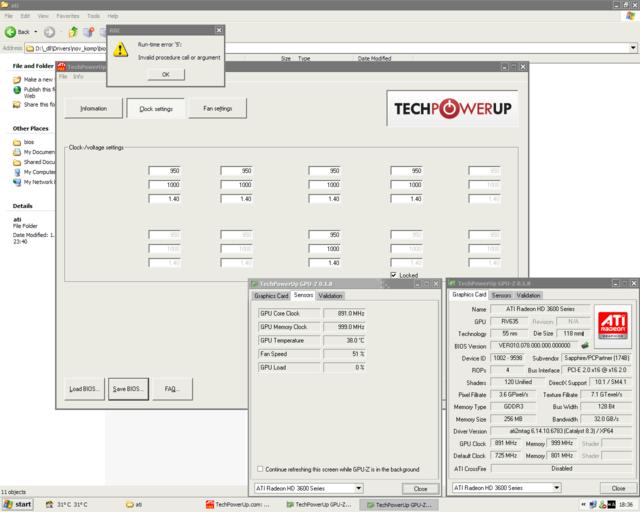This screenshot has height=512, width=640.
Task: Click the ati folder taskbar button
Action: [x=133, y=505]
